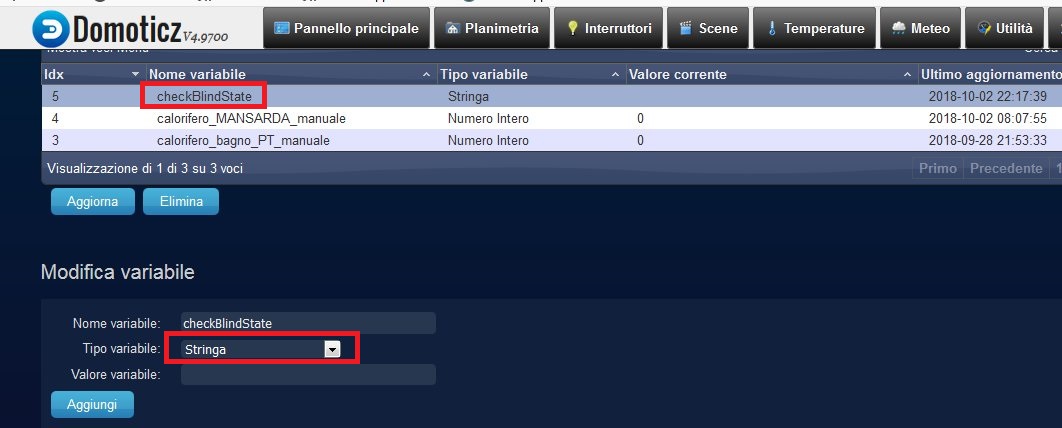
Task: Go to Precedente page
Action: tap(1006, 168)
